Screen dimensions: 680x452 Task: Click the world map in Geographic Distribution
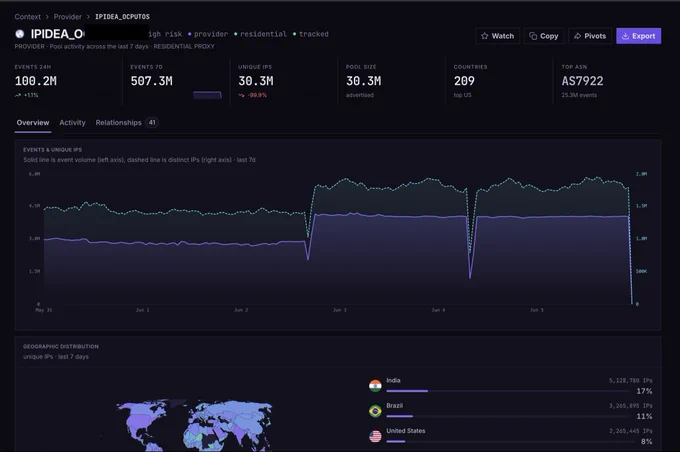(194, 426)
